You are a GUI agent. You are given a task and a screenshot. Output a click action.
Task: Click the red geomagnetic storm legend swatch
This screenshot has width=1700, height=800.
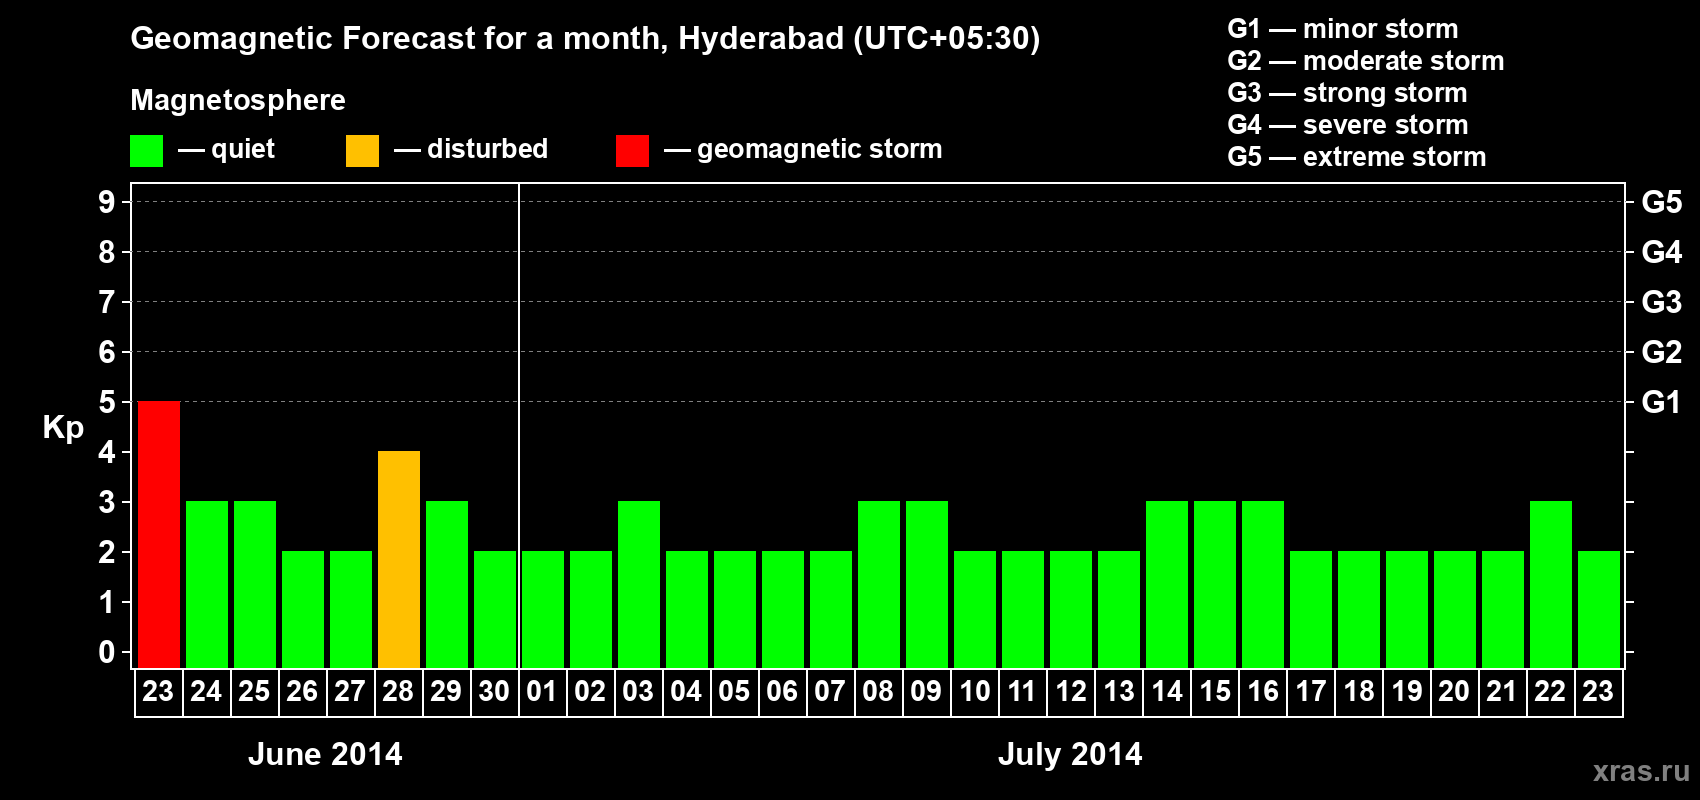[x=632, y=151]
